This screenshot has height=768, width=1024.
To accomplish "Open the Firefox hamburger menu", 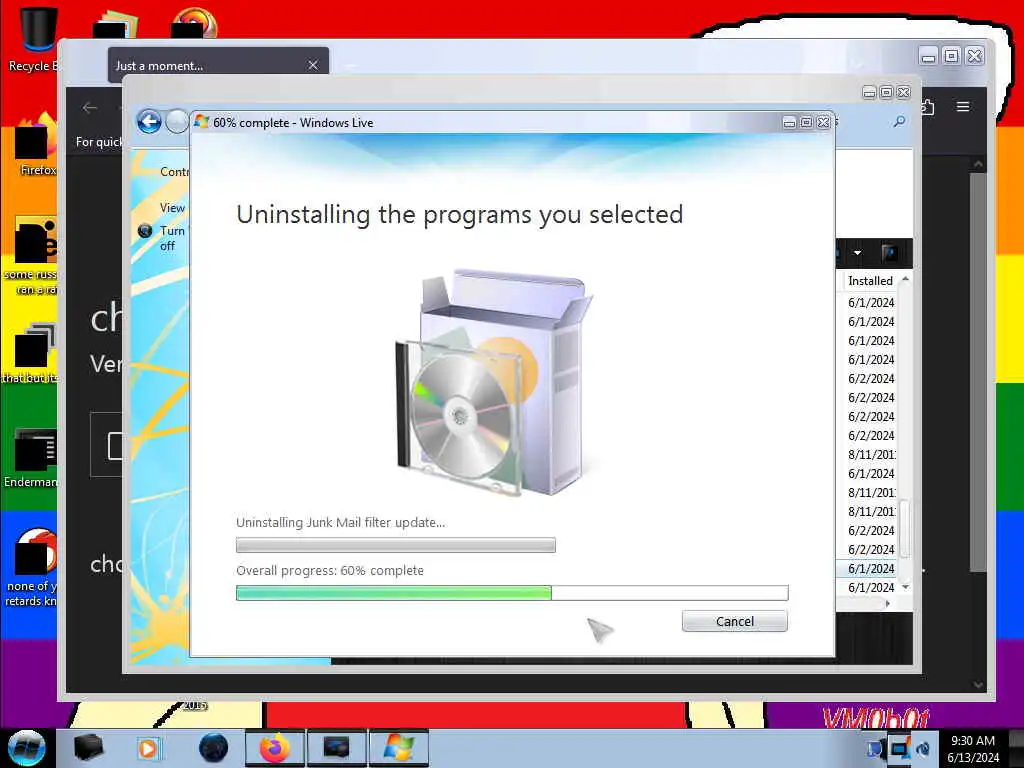I will (x=963, y=106).
